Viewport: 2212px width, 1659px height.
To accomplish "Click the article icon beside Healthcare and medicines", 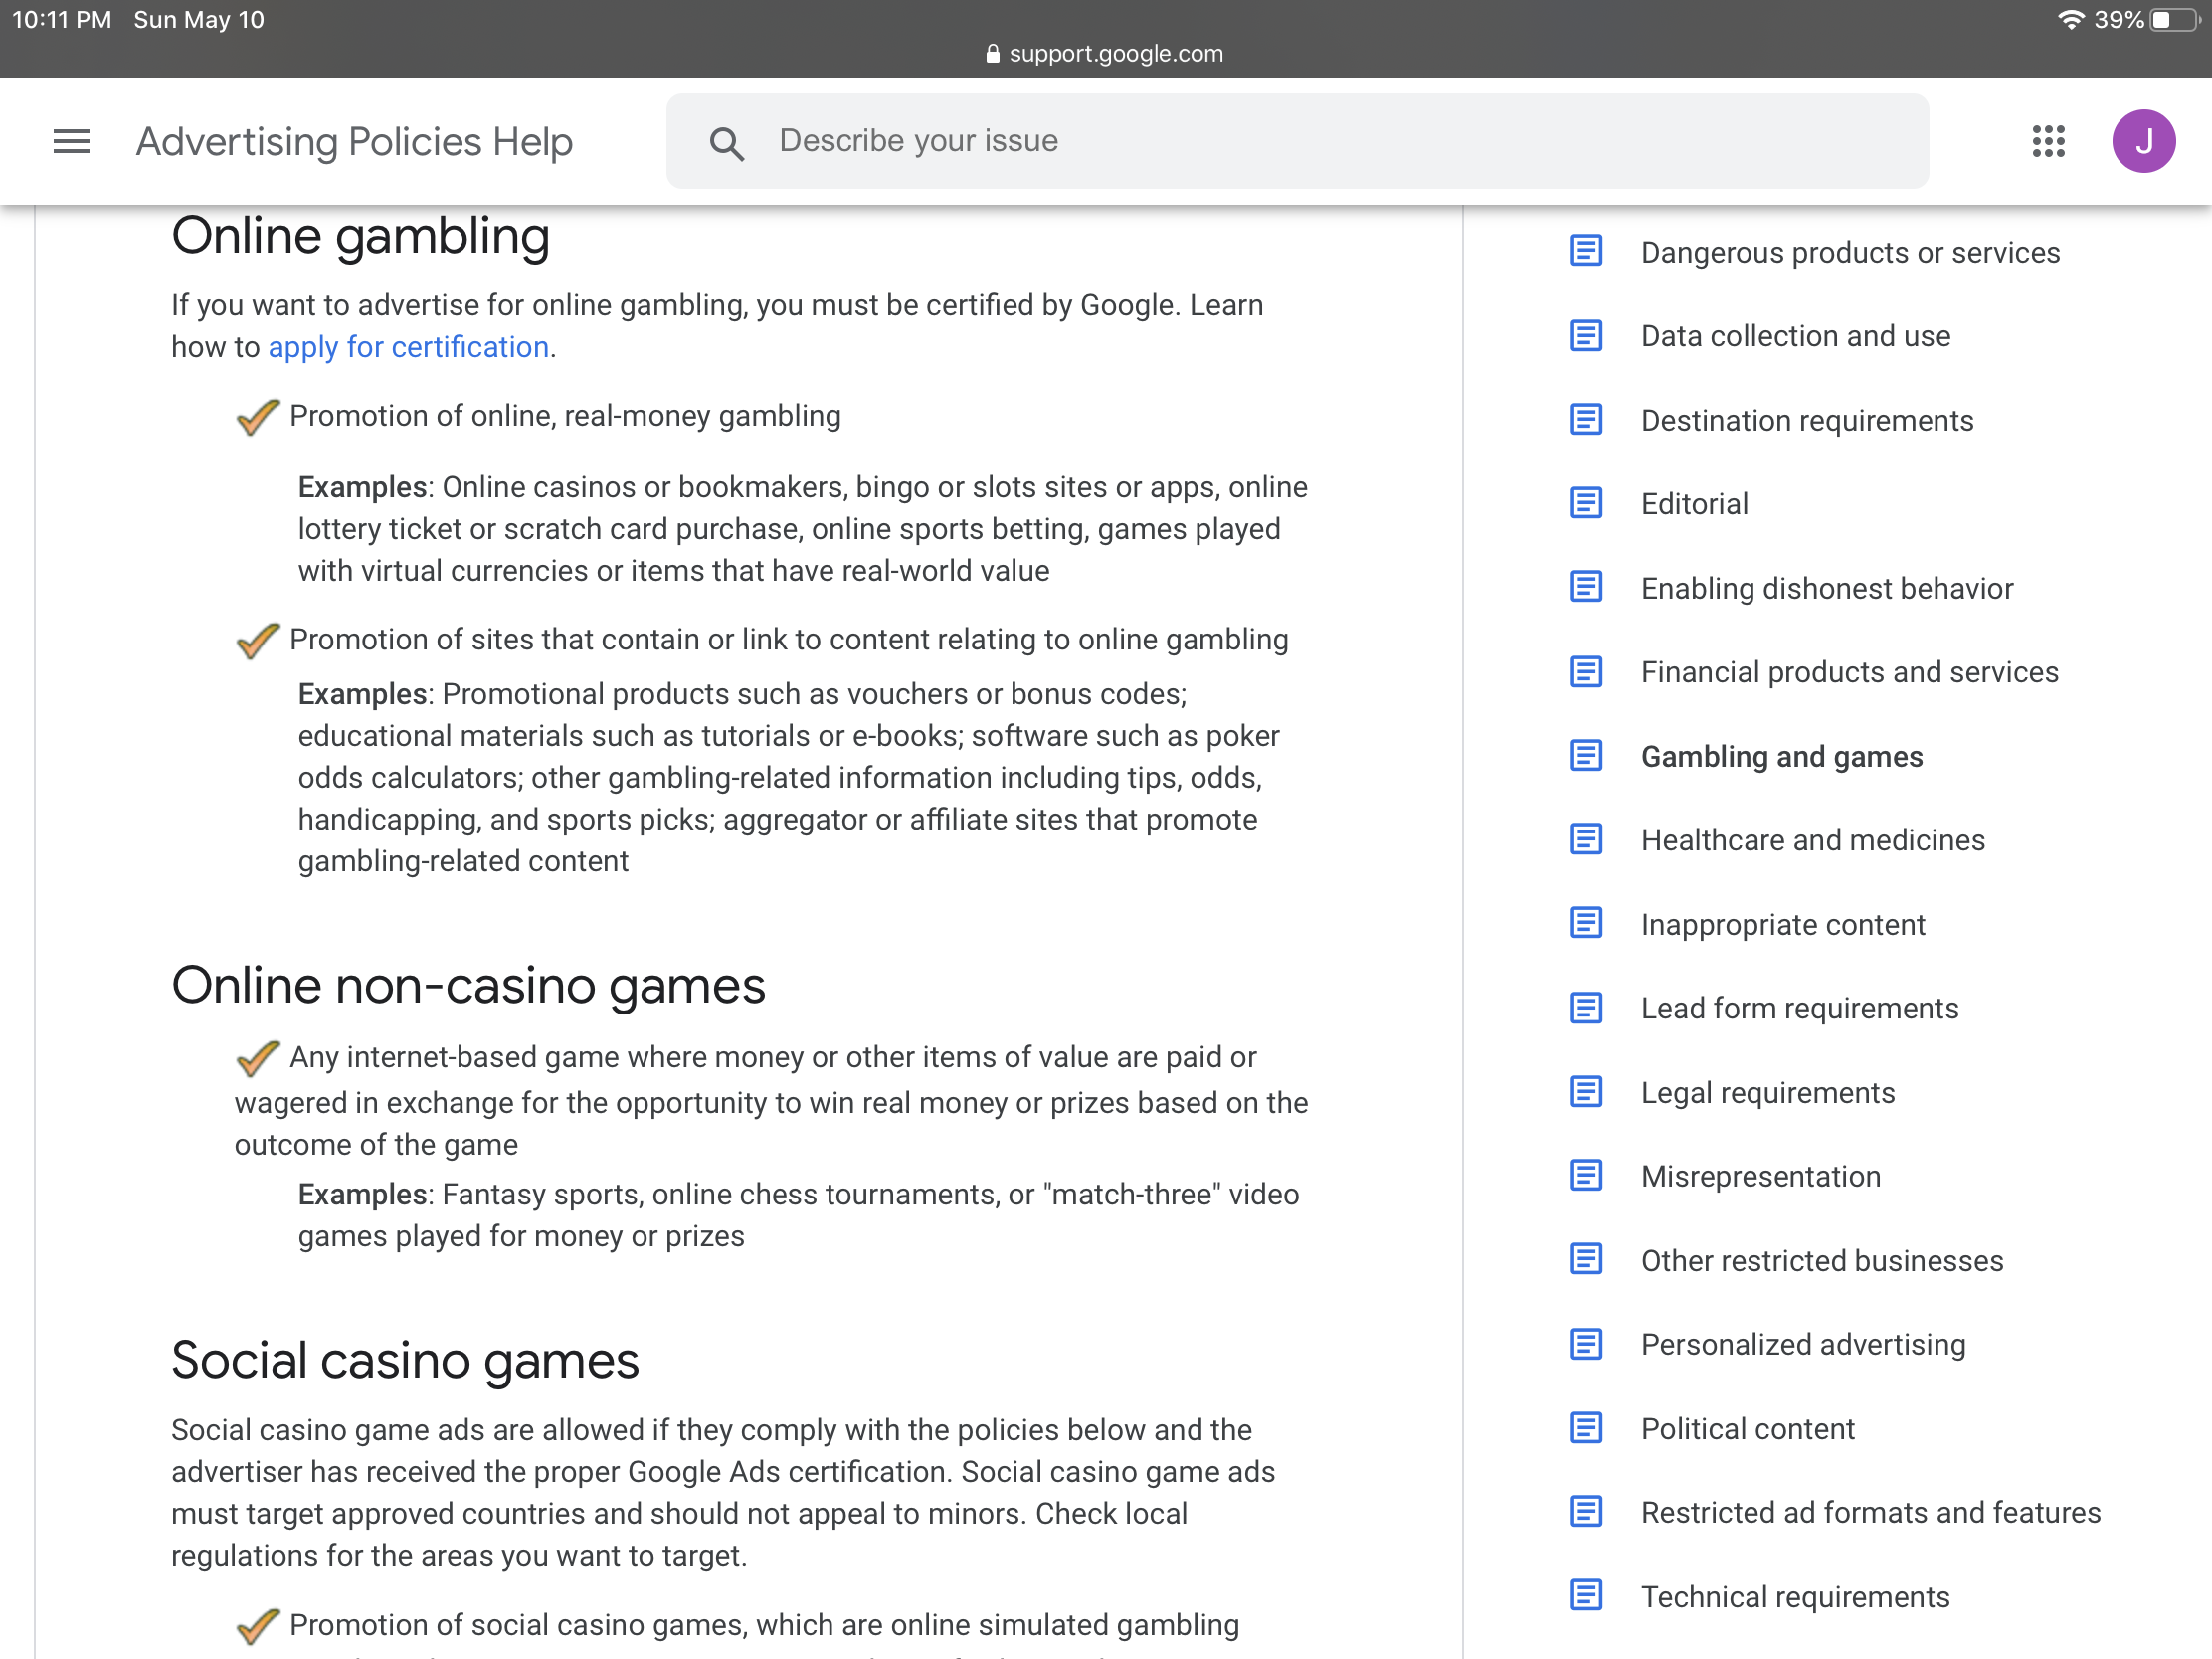I will pos(1585,839).
